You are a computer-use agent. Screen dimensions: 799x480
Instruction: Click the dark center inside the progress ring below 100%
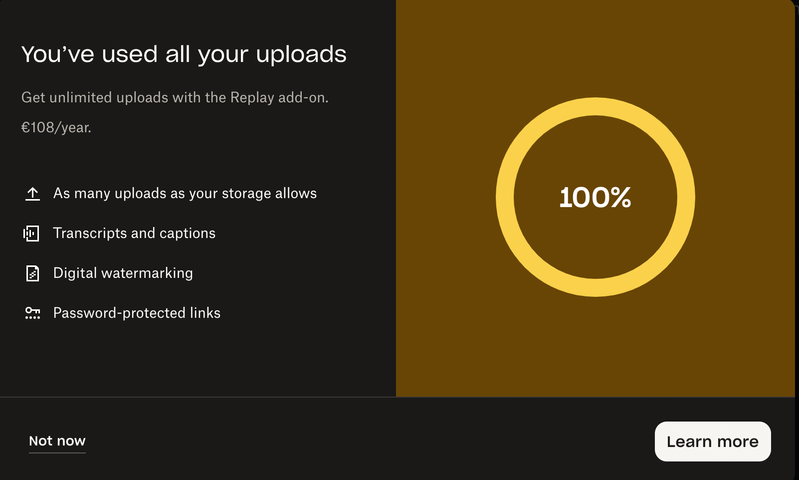click(x=595, y=245)
